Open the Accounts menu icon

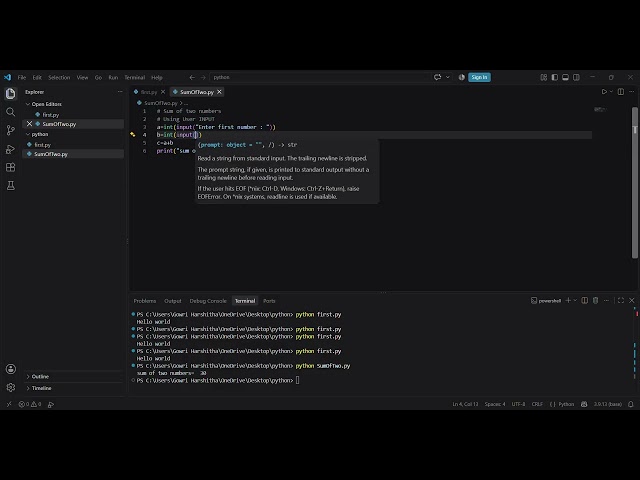click(11, 369)
